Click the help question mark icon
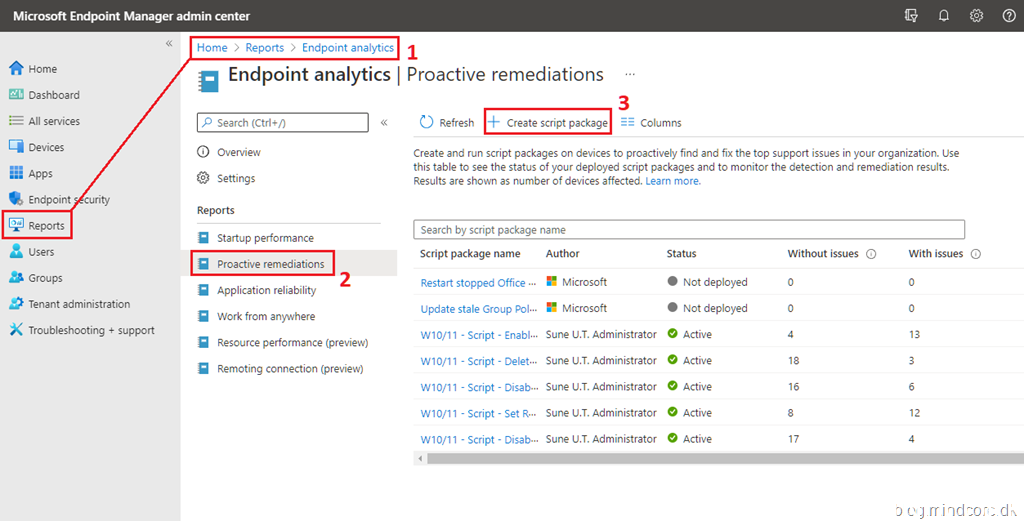Screen dimensions: 1024x521 pyautogui.click(x=1009, y=16)
